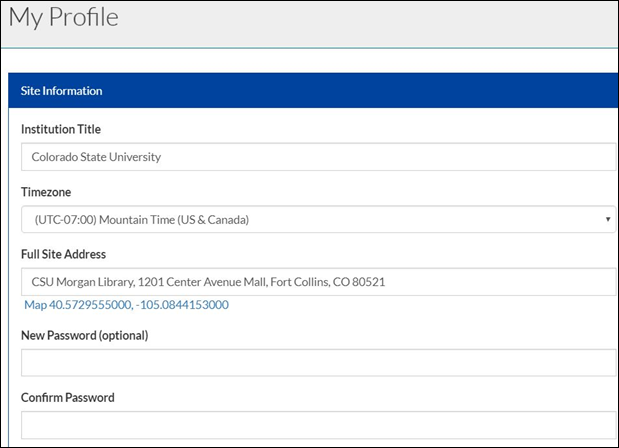The width and height of the screenshot is (619, 448).
Task: Click the Institution Title label
Action: point(61,129)
